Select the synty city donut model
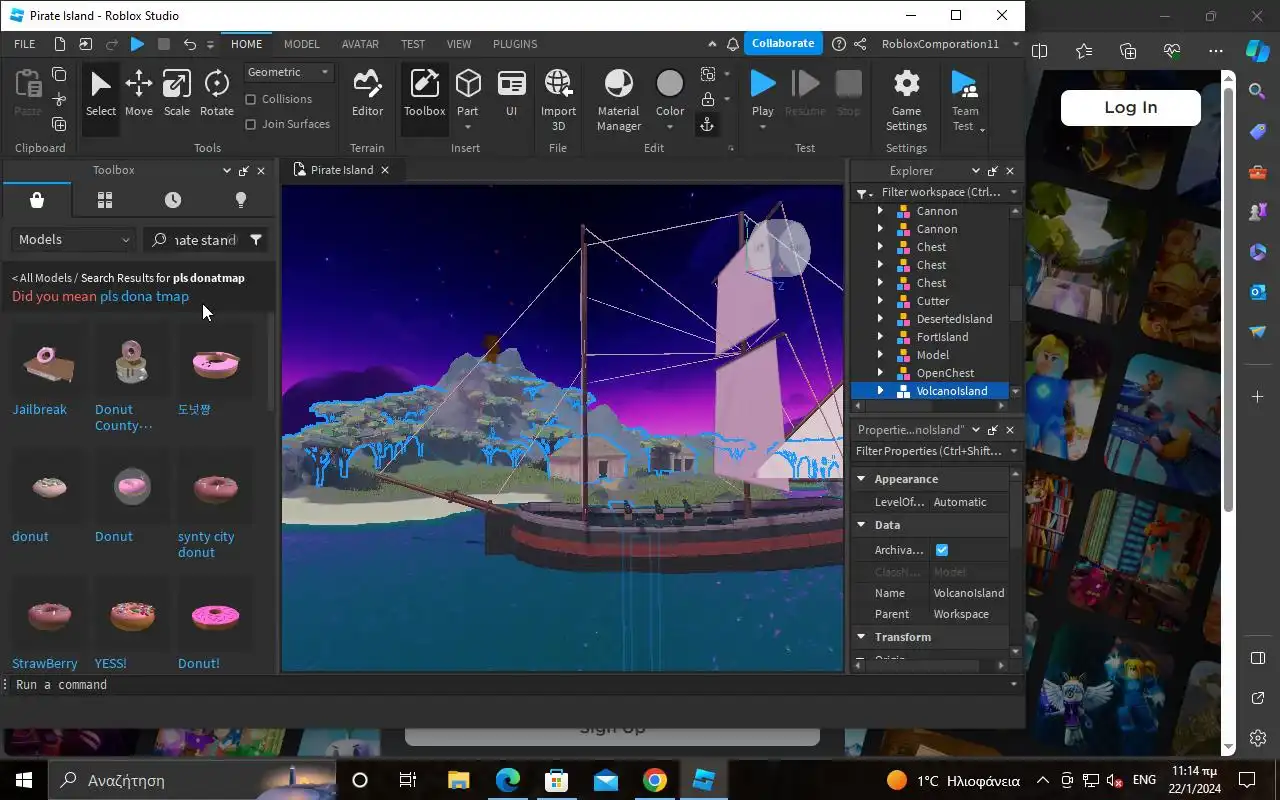The image size is (1280, 800). click(x=214, y=503)
